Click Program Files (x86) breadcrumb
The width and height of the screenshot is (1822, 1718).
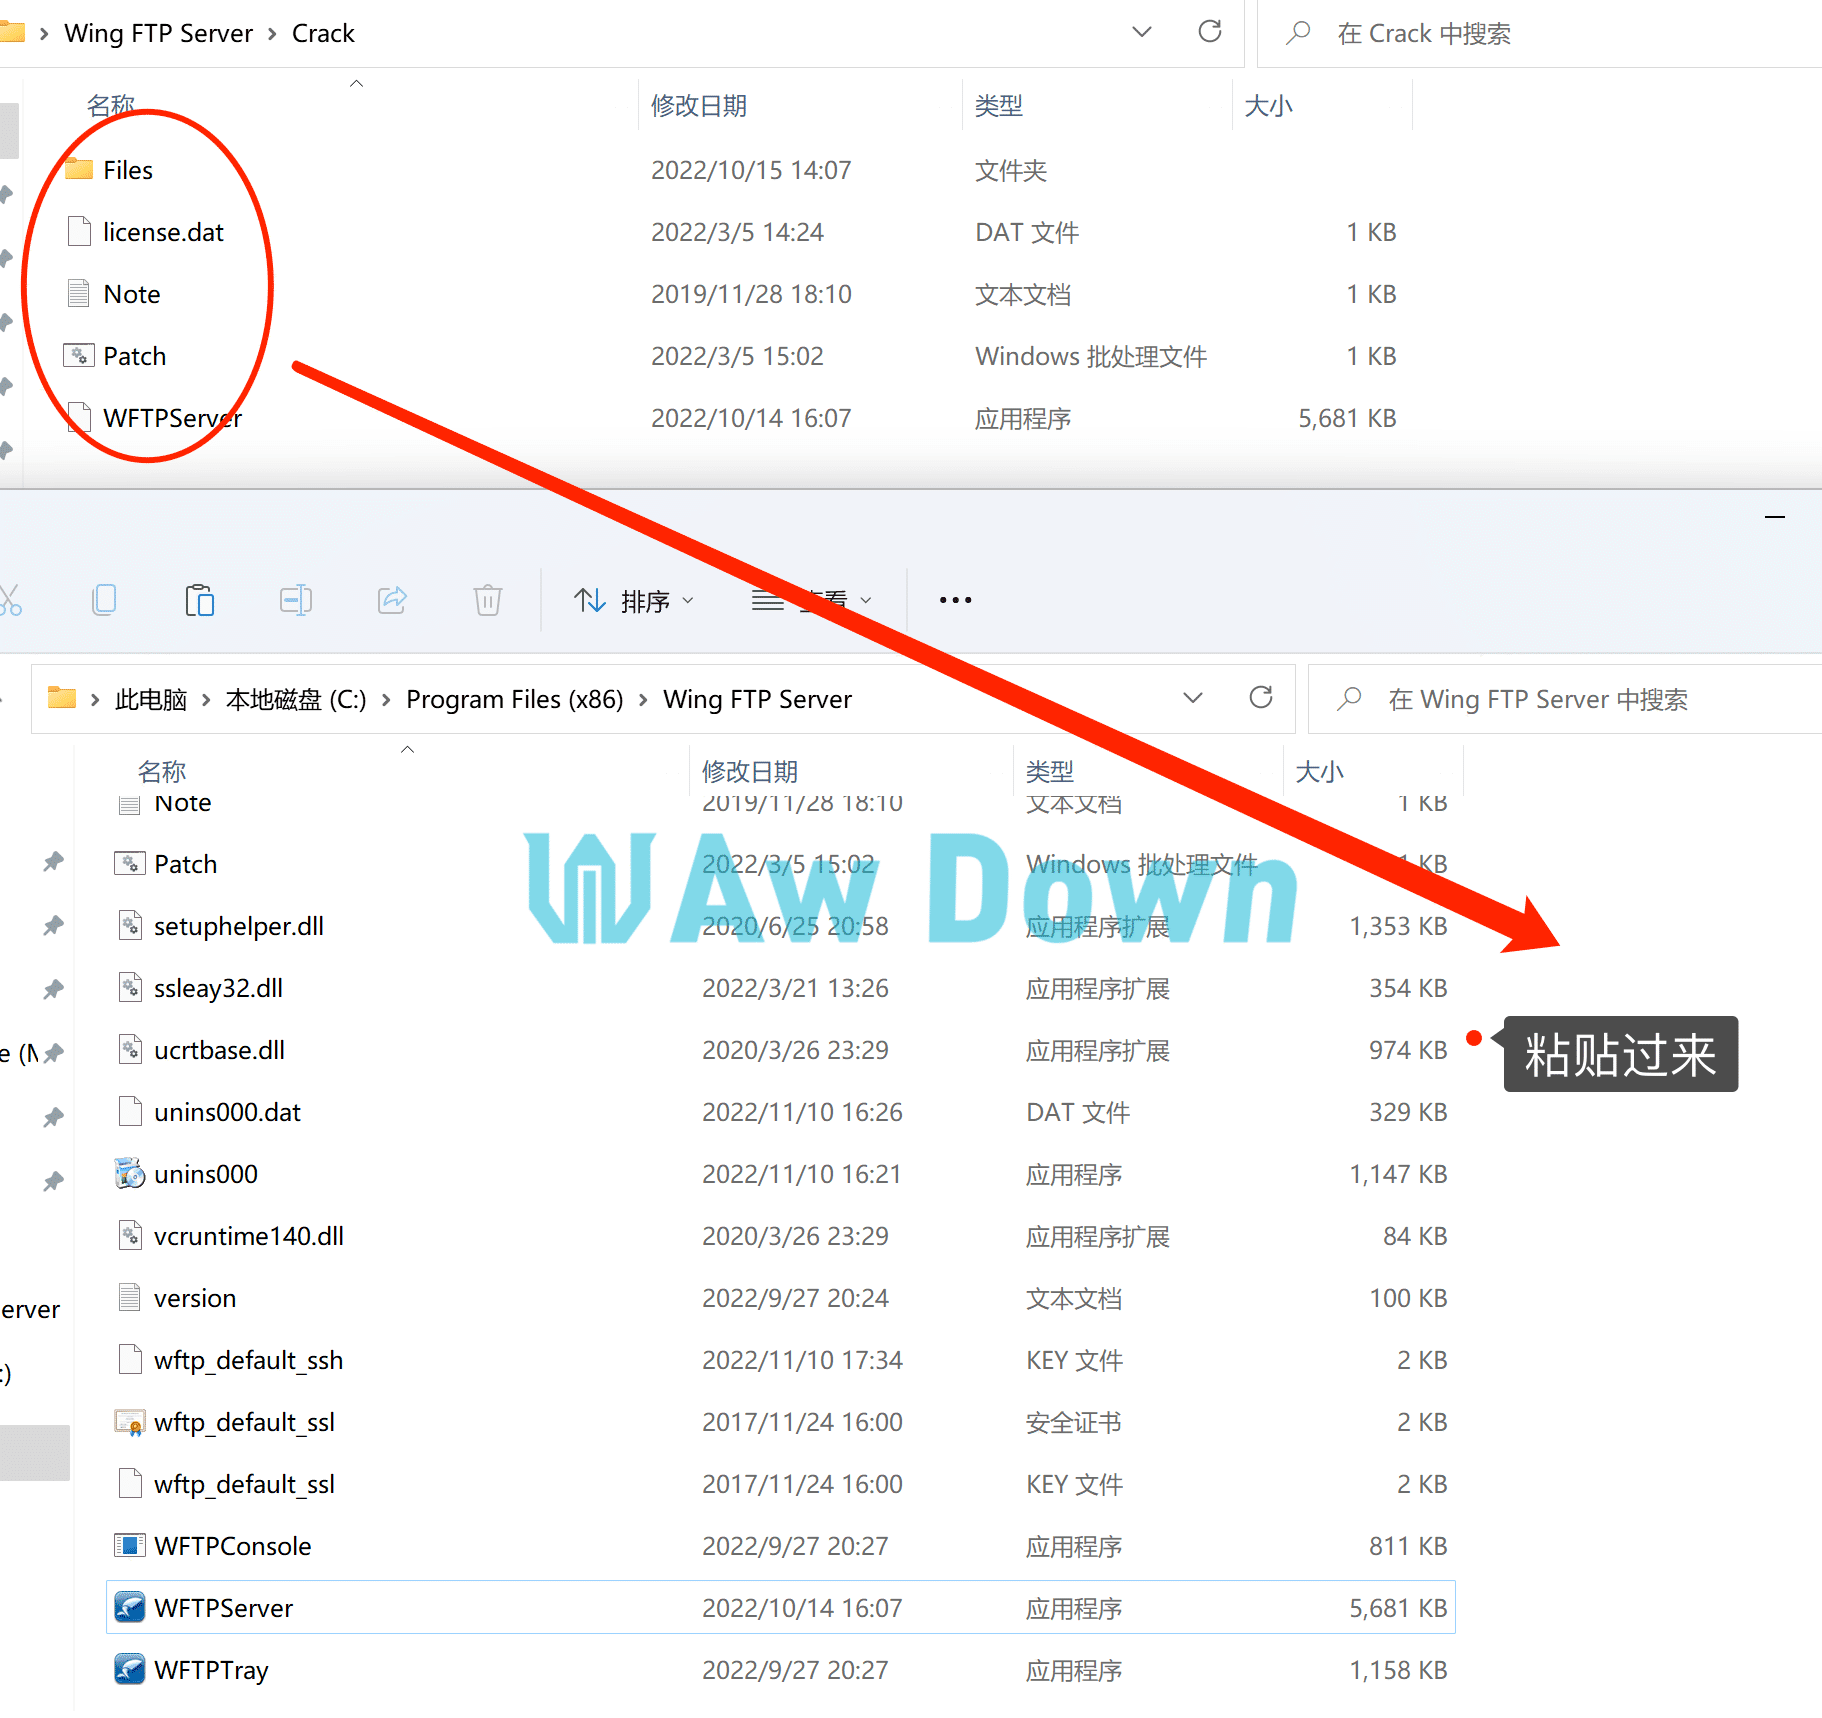[x=514, y=699]
